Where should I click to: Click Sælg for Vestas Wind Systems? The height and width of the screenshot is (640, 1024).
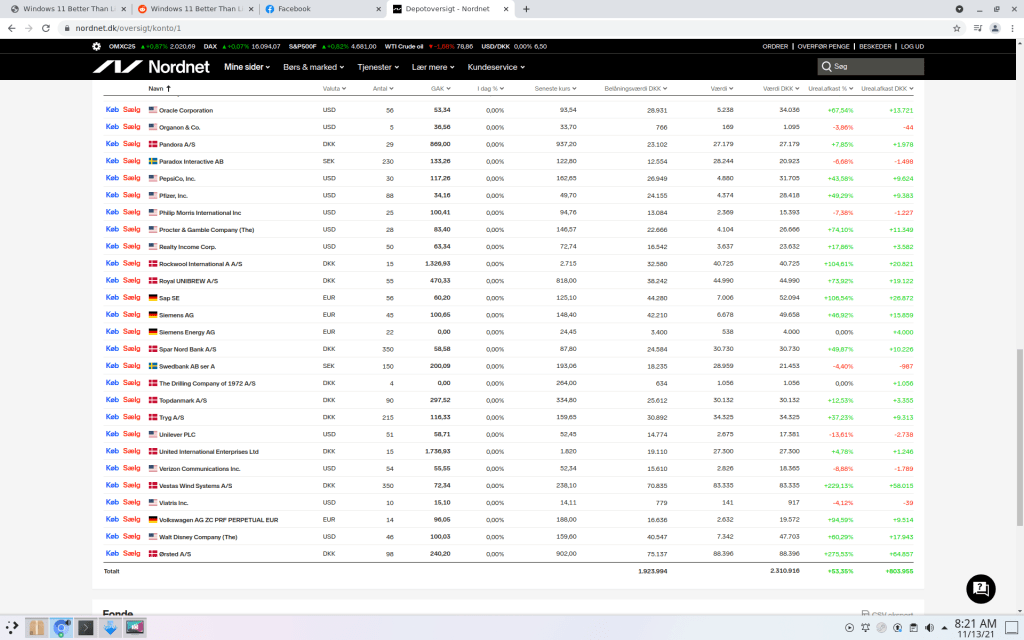click(x=131, y=485)
